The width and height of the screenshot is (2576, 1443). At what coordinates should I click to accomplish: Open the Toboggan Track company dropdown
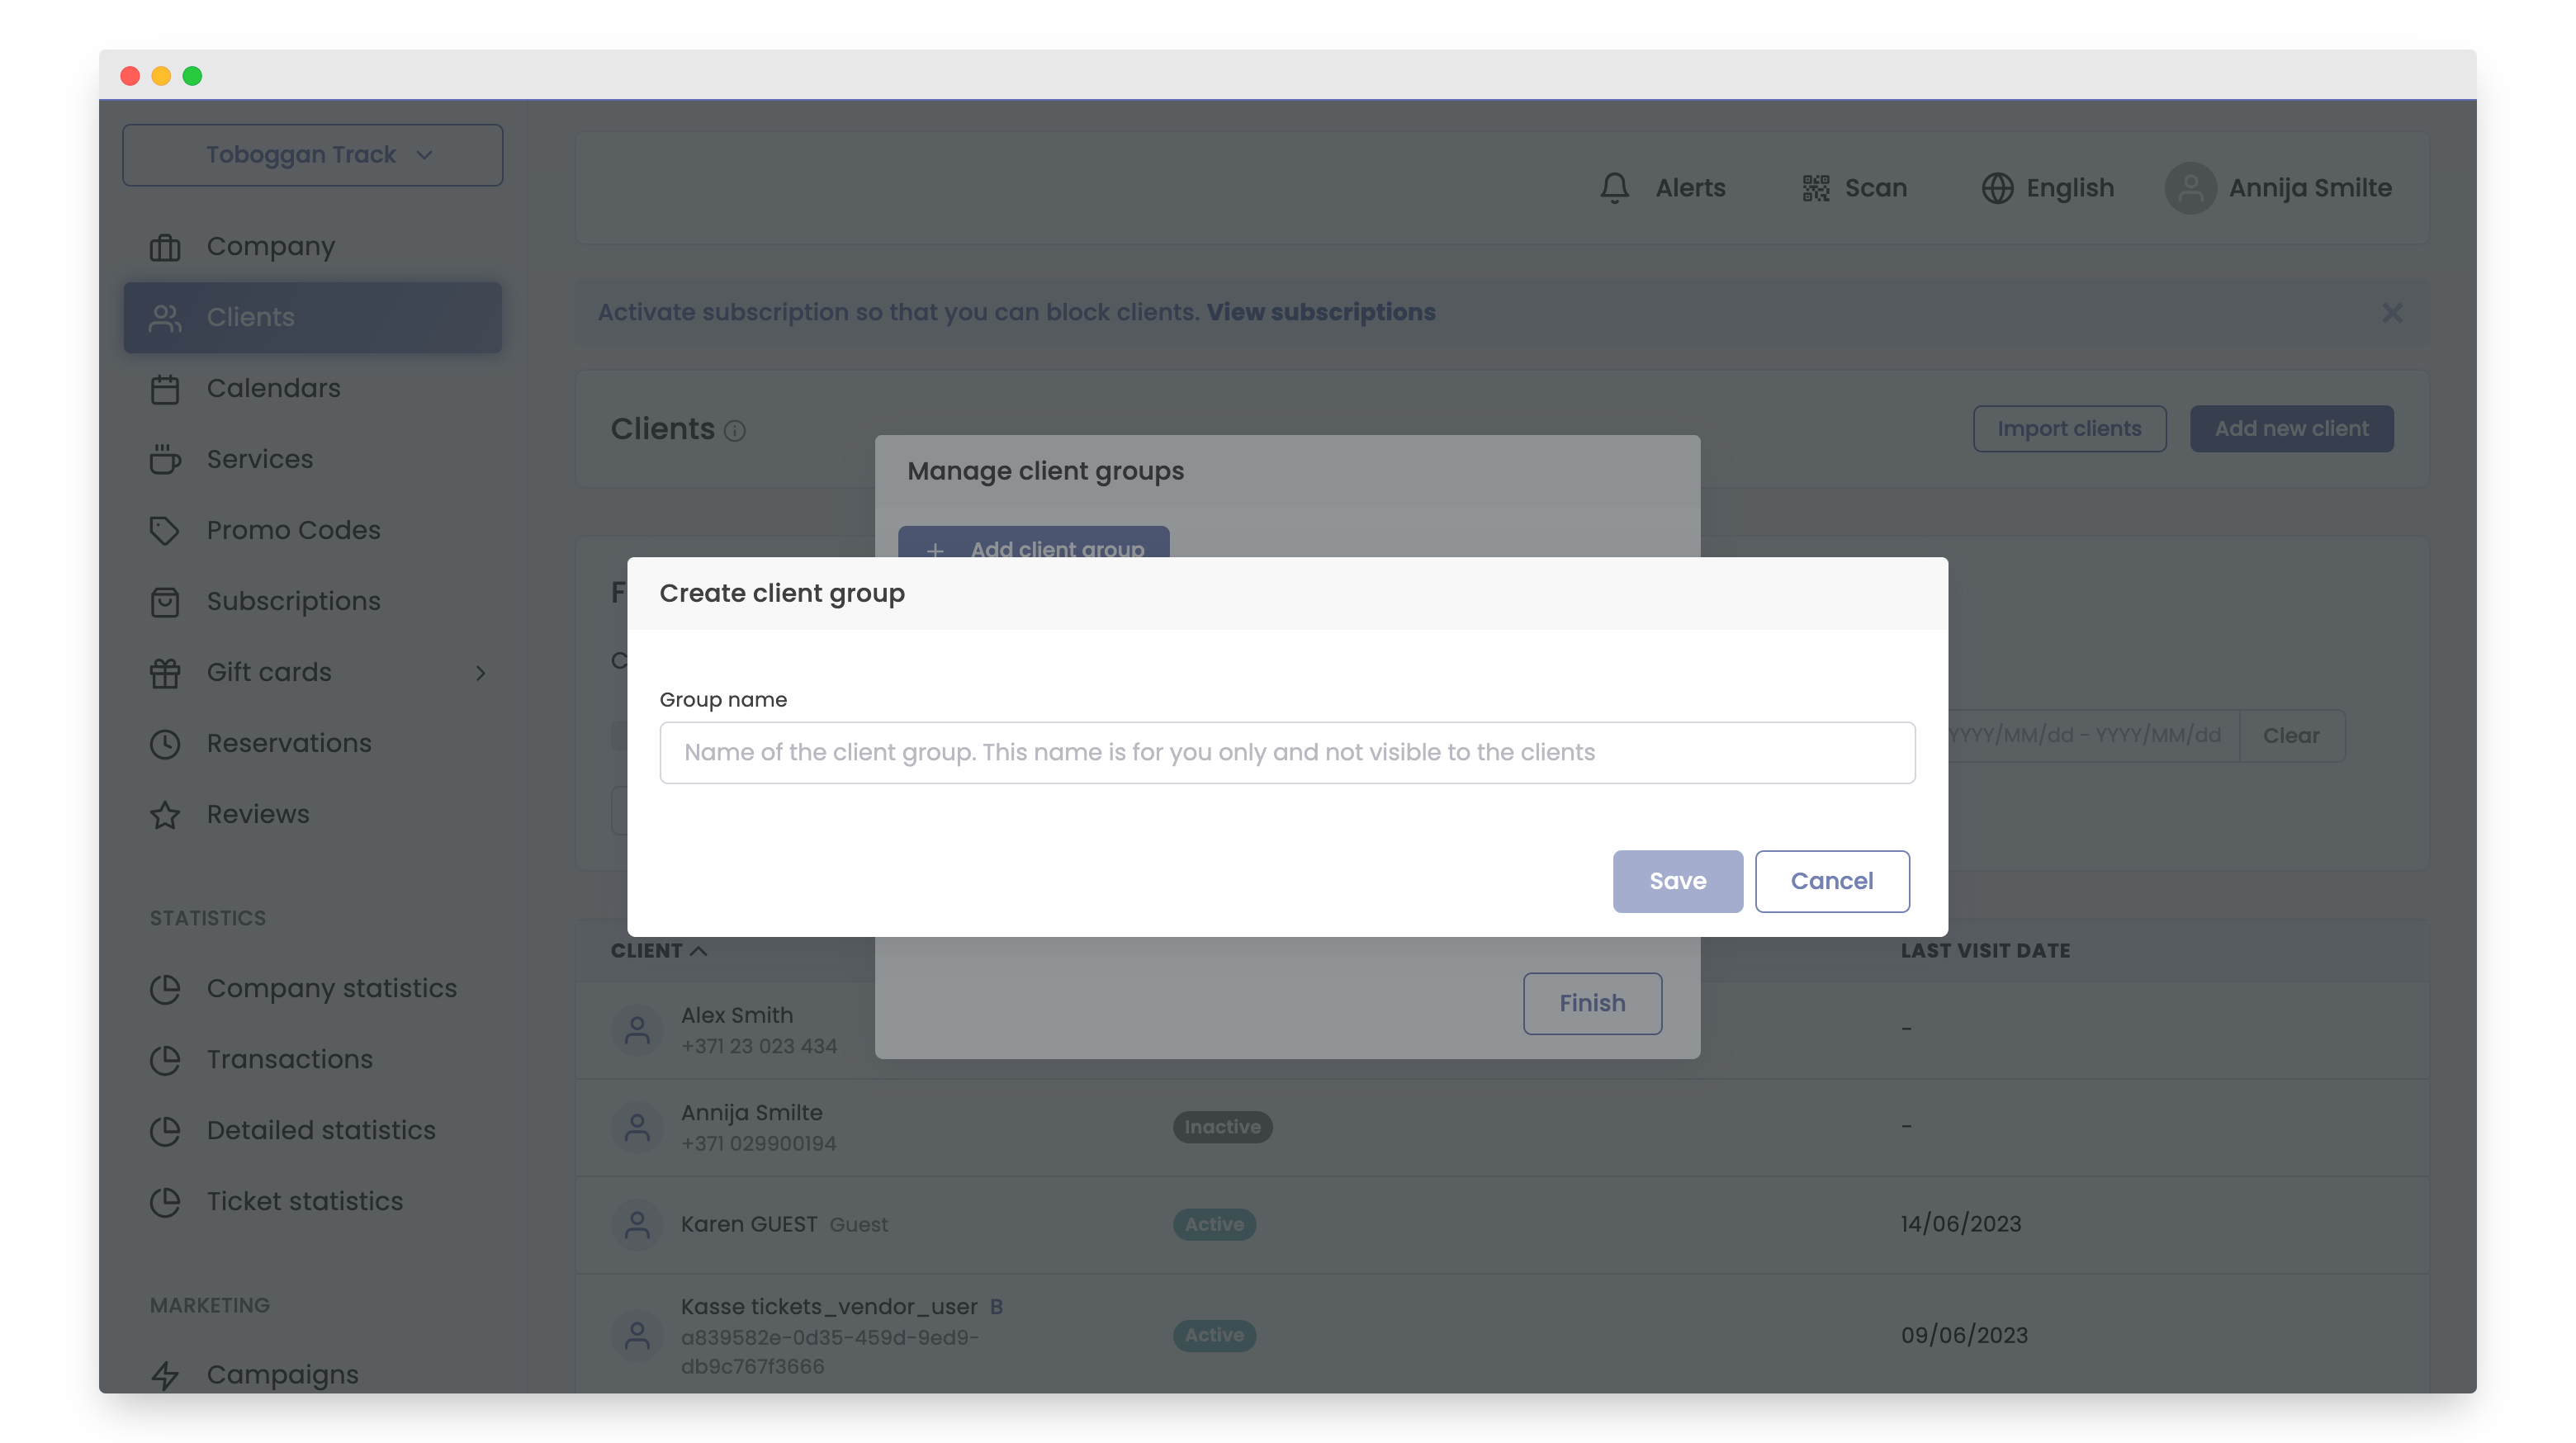click(312, 155)
